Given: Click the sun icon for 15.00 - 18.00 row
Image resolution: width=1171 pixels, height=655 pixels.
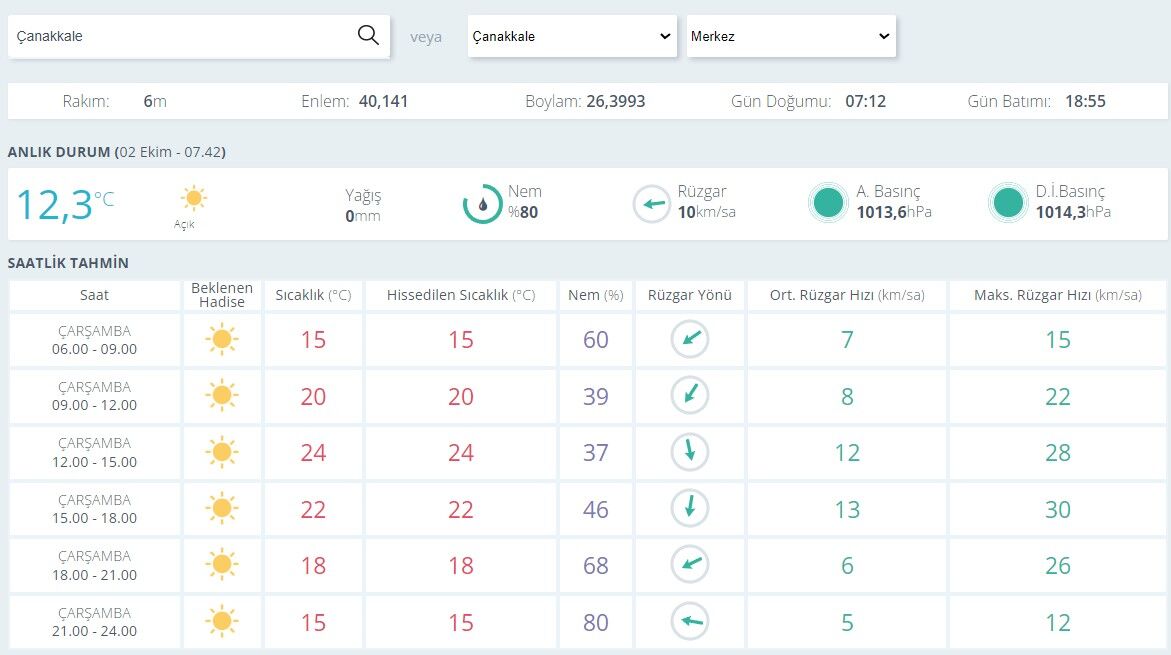Looking at the screenshot, I should click(222, 509).
